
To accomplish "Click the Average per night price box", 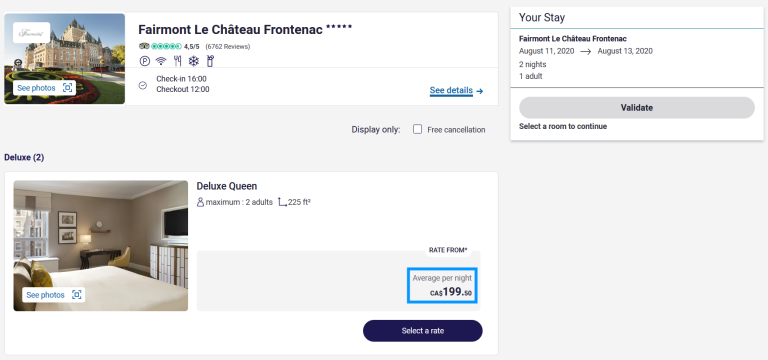I will 442,286.
